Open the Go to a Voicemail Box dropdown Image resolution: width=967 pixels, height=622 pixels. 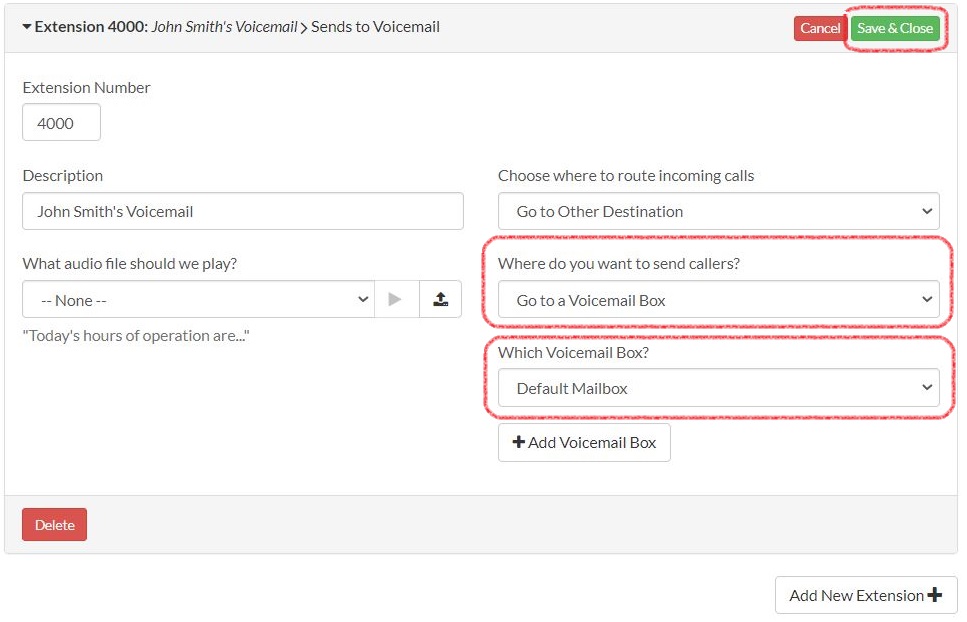click(x=718, y=299)
